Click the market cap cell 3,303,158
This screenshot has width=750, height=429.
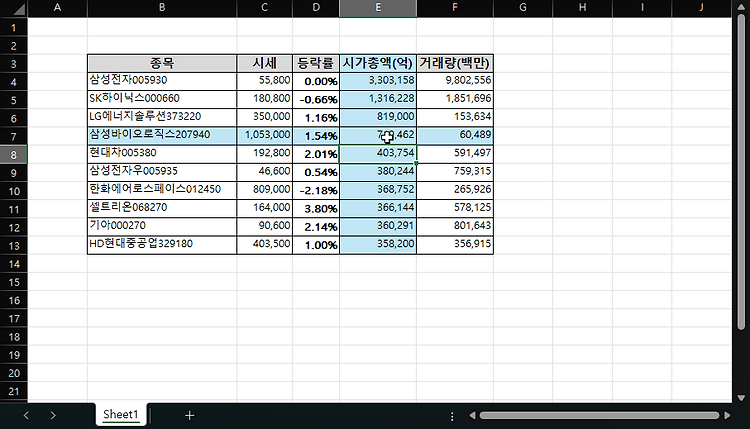[378, 81]
